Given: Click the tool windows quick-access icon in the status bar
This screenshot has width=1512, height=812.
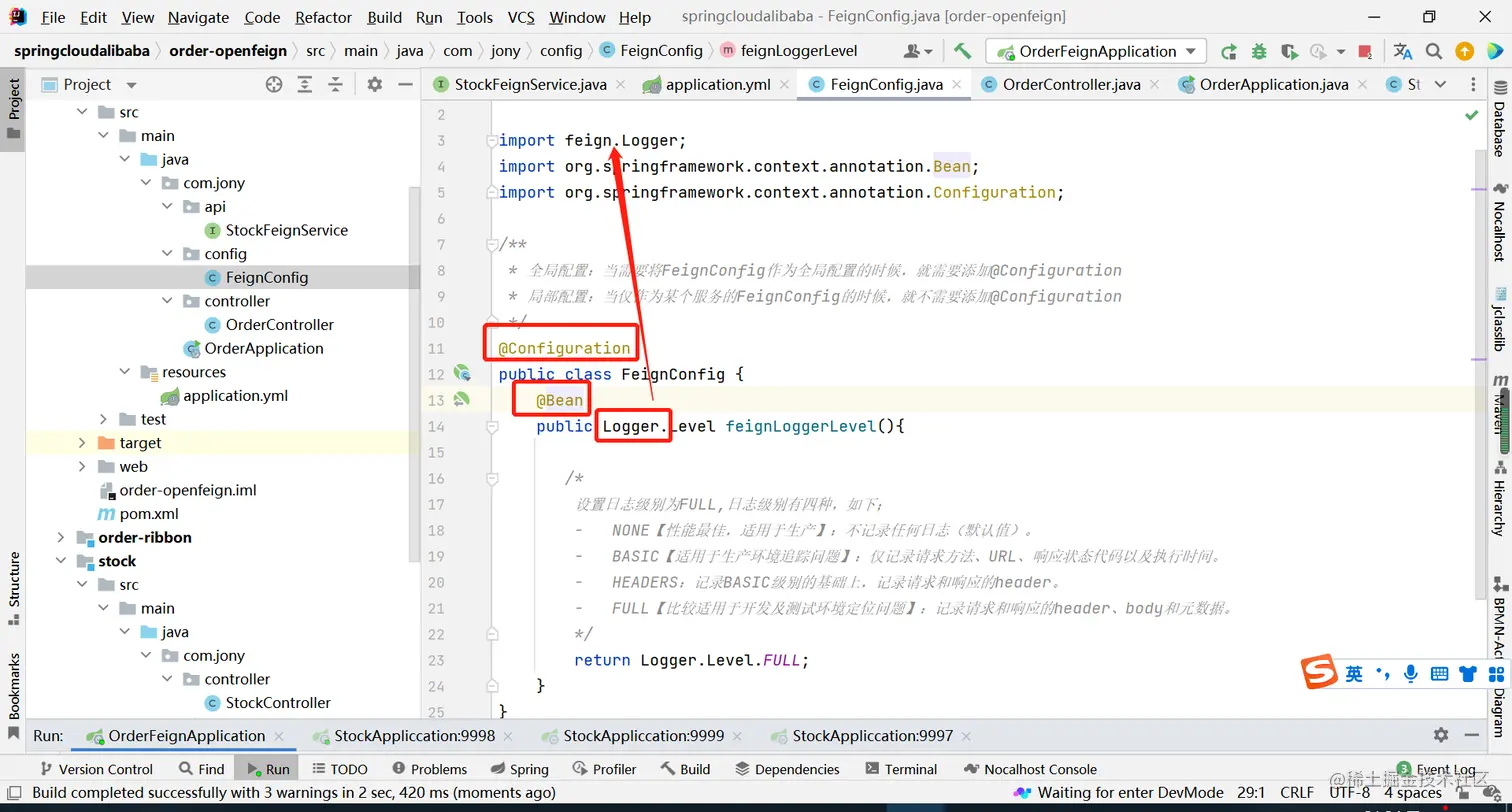Looking at the screenshot, I should click(x=13, y=793).
